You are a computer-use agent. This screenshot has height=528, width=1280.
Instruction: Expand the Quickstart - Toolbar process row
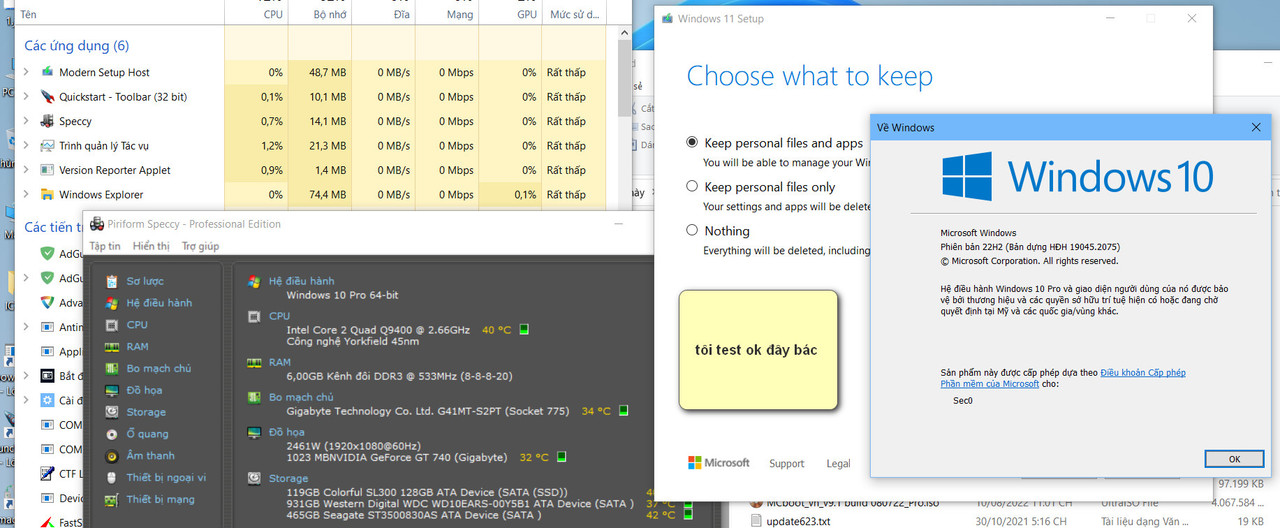click(26, 97)
